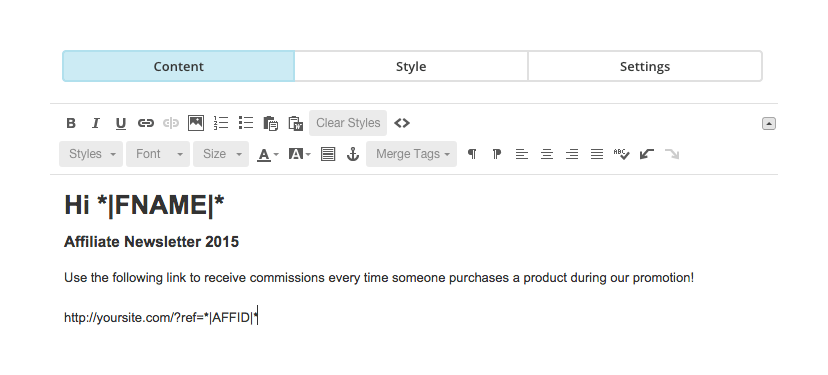828x375 pixels.
Task: Open the background color picker
Action: [299, 154]
